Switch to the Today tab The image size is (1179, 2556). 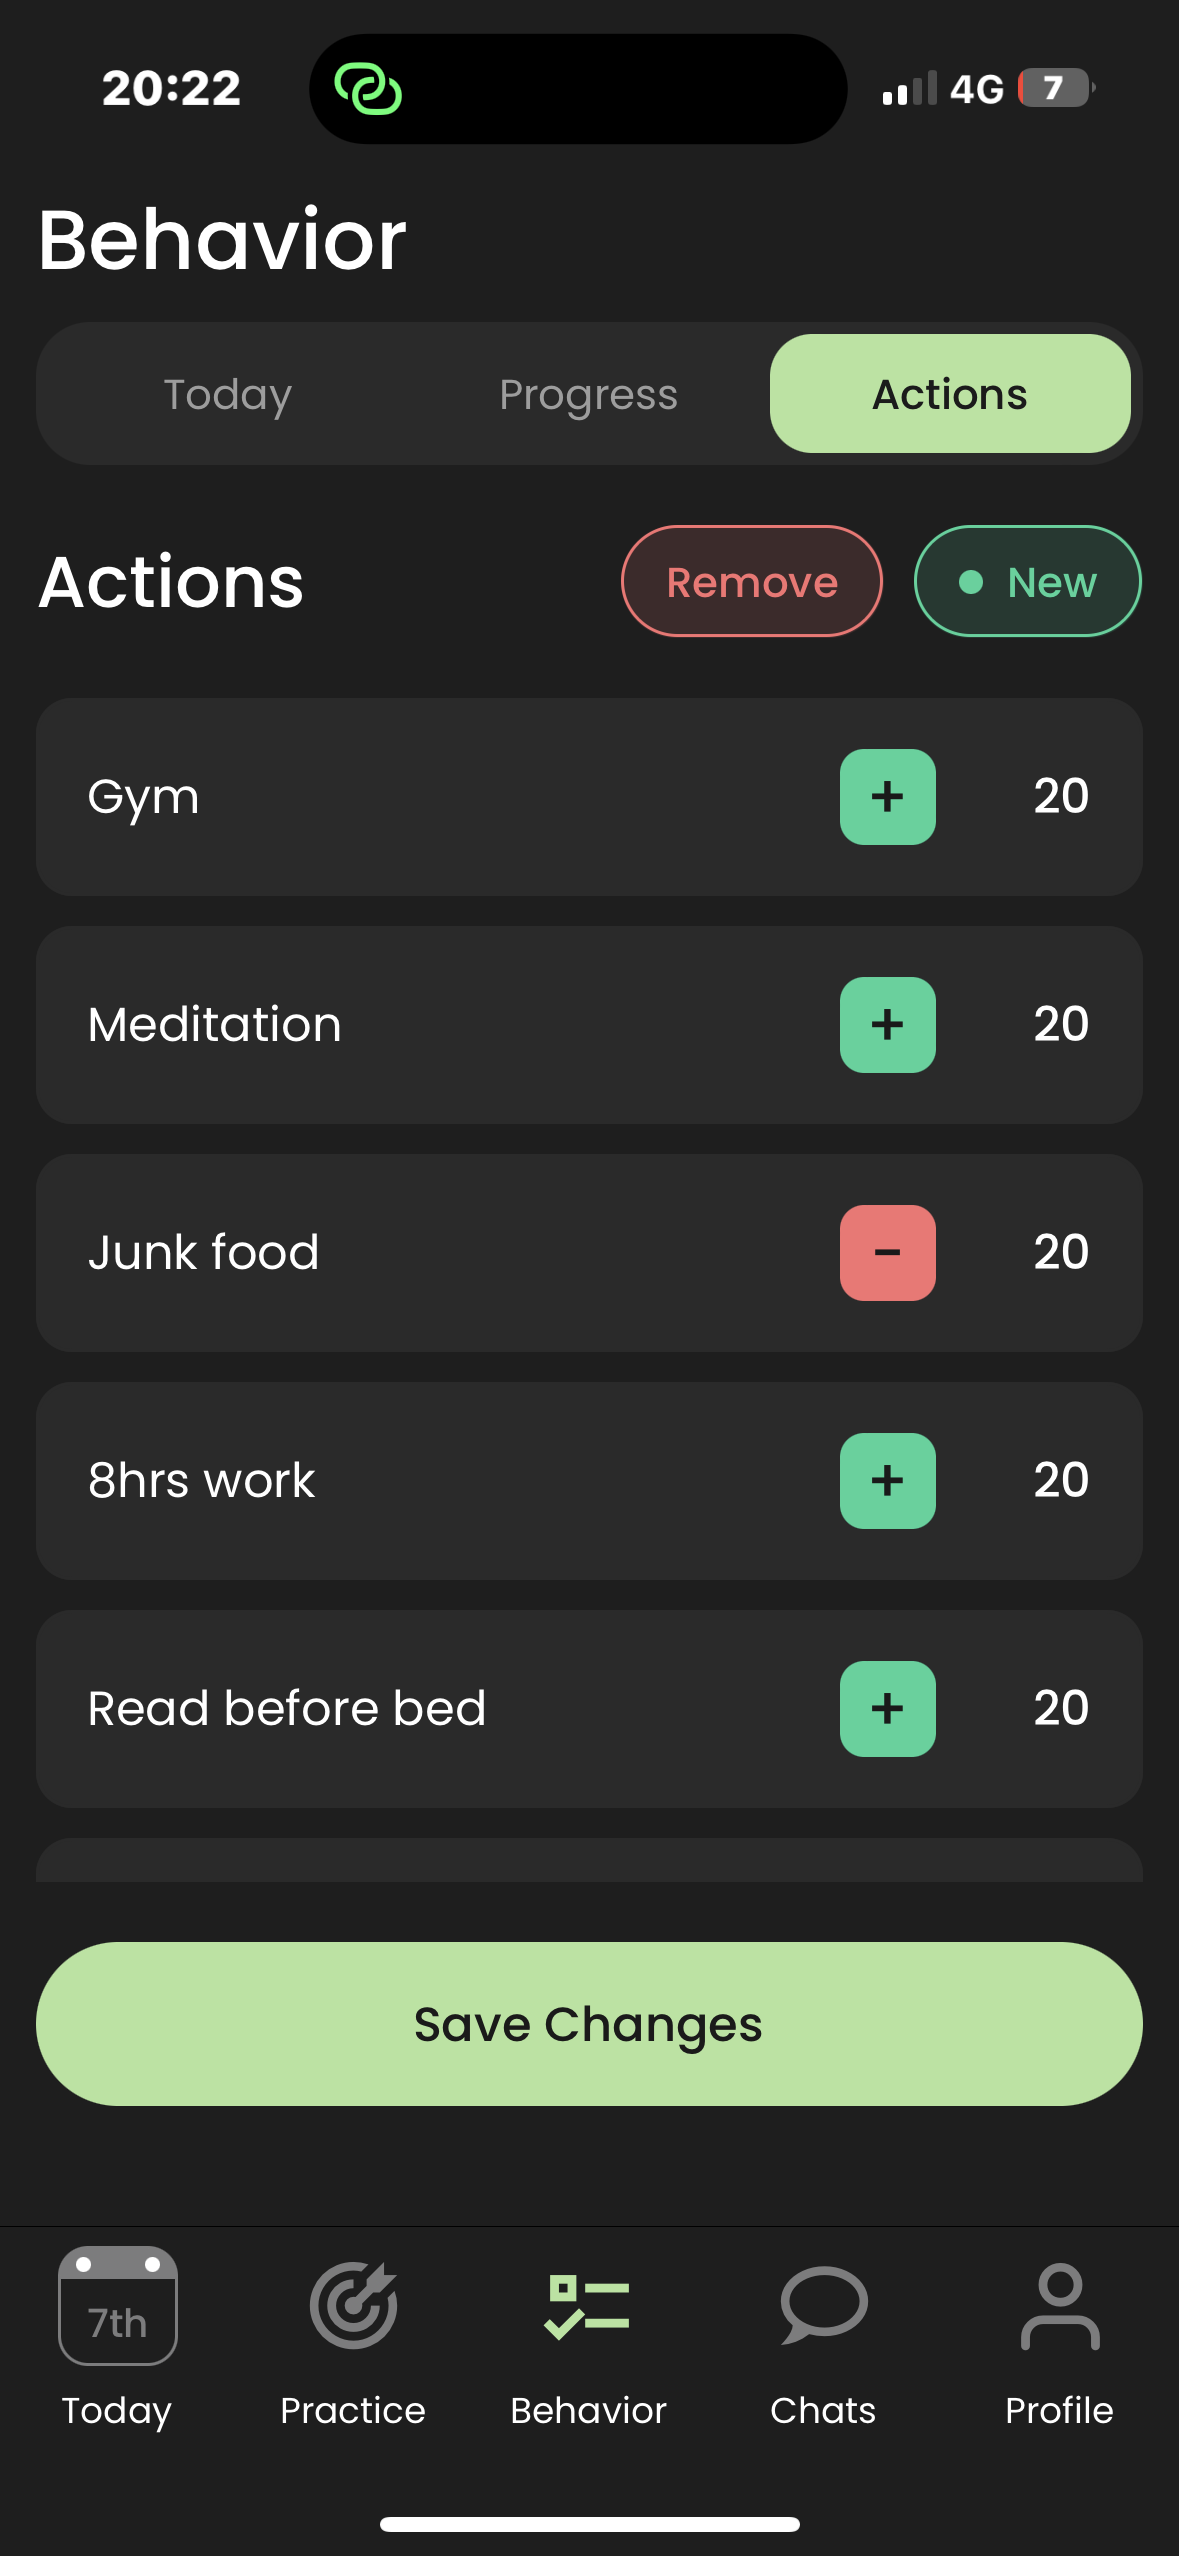point(228,394)
